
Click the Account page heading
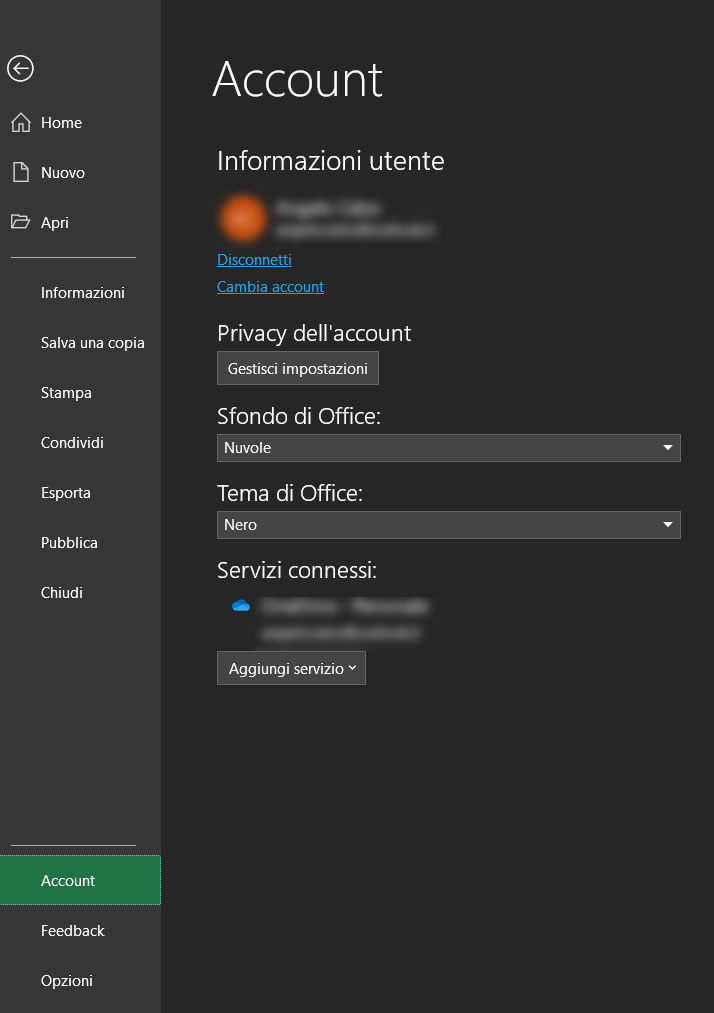pos(298,79)
